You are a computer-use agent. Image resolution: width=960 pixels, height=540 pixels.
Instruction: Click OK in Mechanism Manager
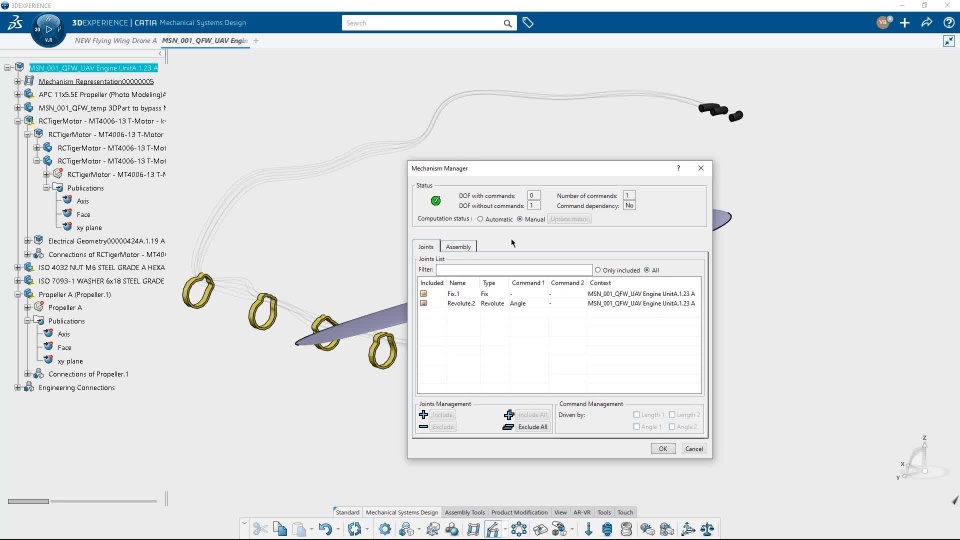pyautogui.click(x=662, y=449)
